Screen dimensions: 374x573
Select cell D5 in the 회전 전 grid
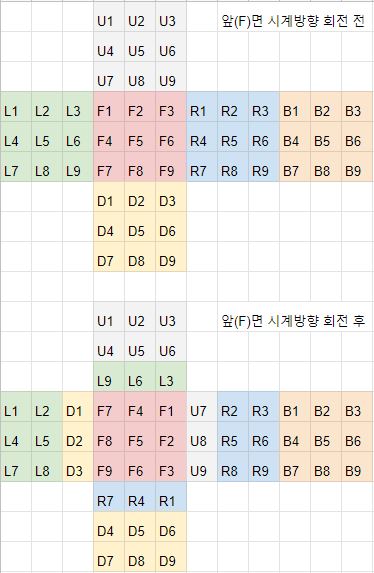pos(140,227)
